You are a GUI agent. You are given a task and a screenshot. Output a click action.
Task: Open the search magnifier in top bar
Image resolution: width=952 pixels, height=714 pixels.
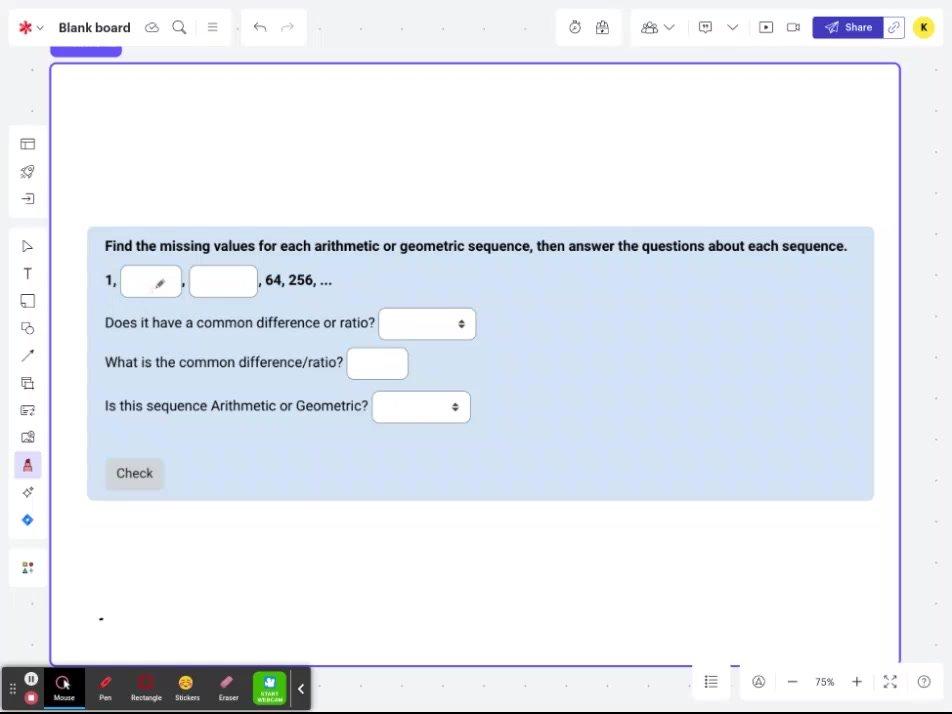pyautogui.click(x=179, y=27)
